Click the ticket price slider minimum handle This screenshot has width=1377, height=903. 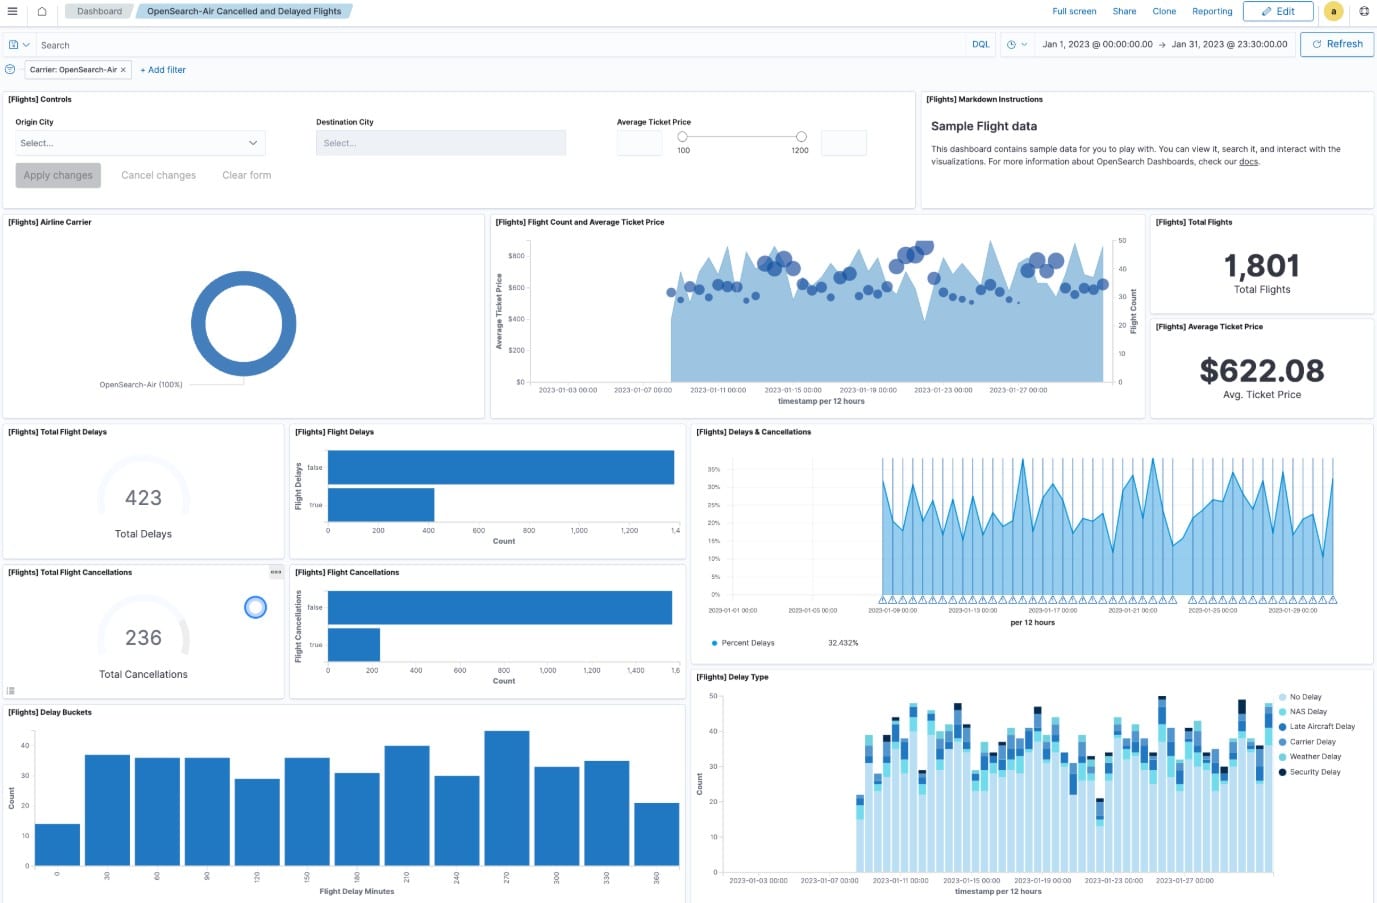click(683, 136)
